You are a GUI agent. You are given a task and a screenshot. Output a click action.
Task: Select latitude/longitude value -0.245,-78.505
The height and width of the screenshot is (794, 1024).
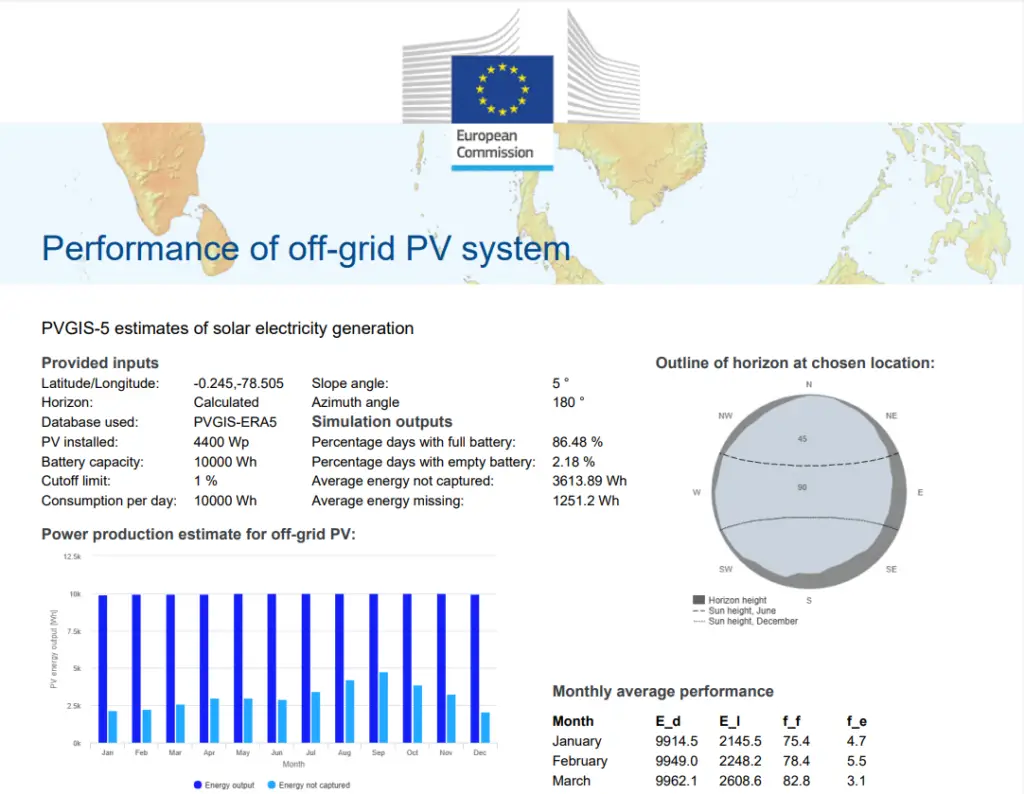pyautogui.click(x=238, y=383)
